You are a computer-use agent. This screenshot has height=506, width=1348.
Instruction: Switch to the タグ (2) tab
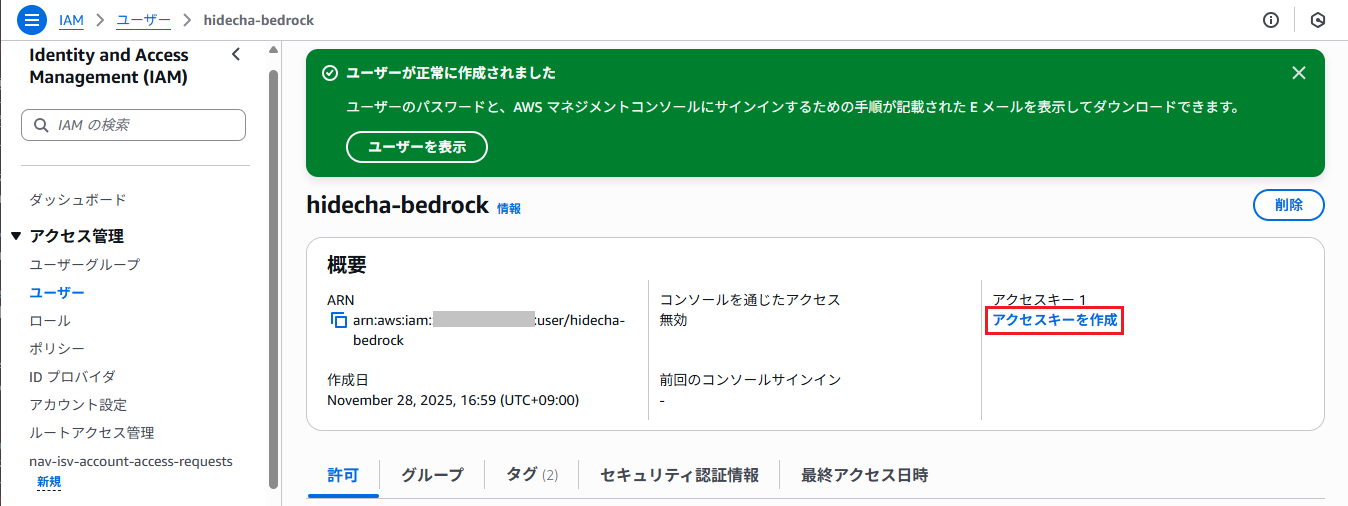(x=532, y=475)
